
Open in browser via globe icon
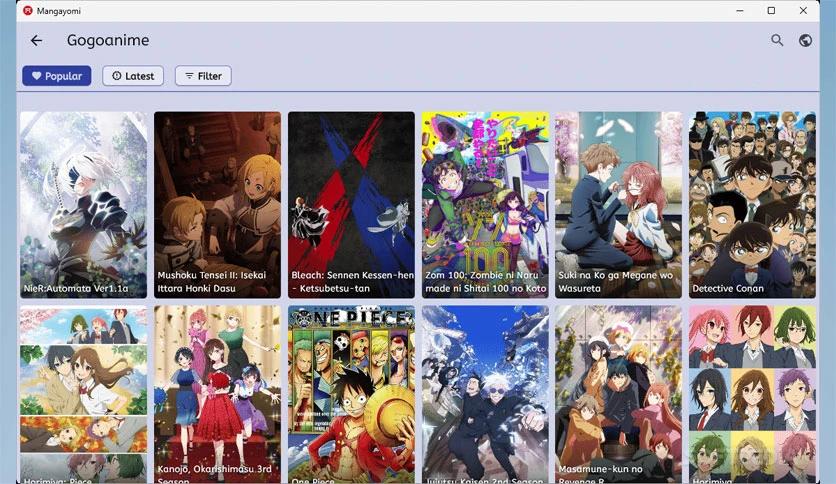805,40
